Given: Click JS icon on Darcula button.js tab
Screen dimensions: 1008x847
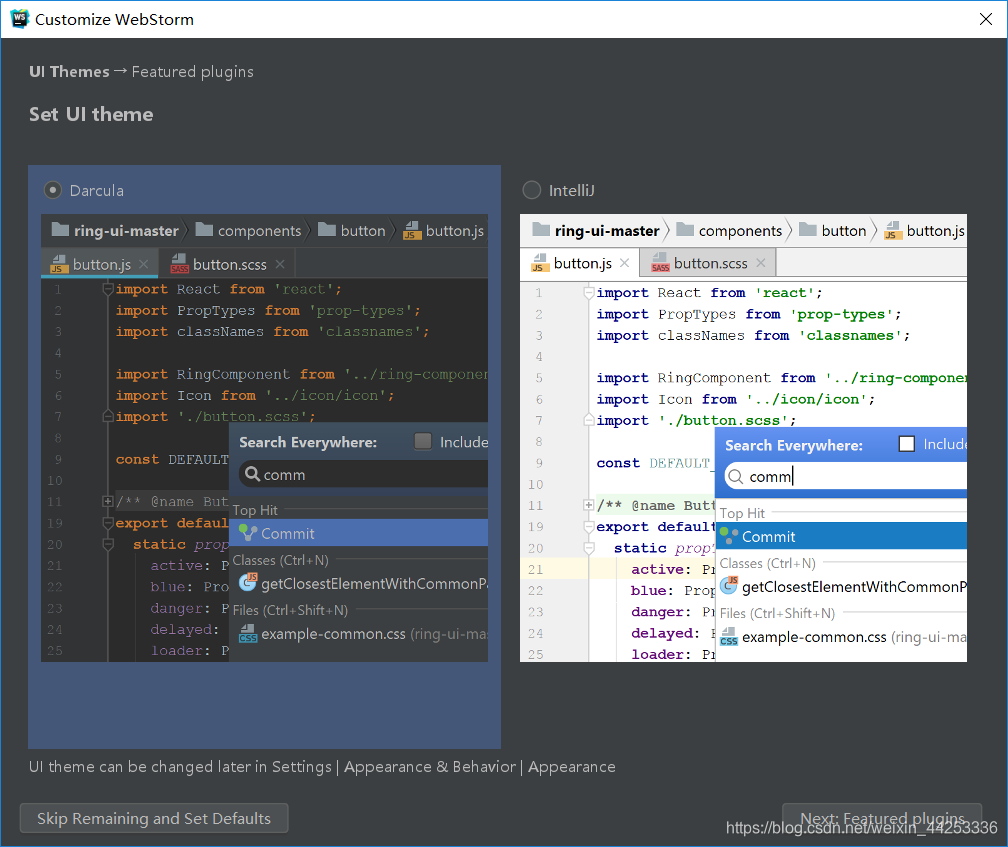Looking at the screenshot, I should pyautogui.click(x=58, y=264).
